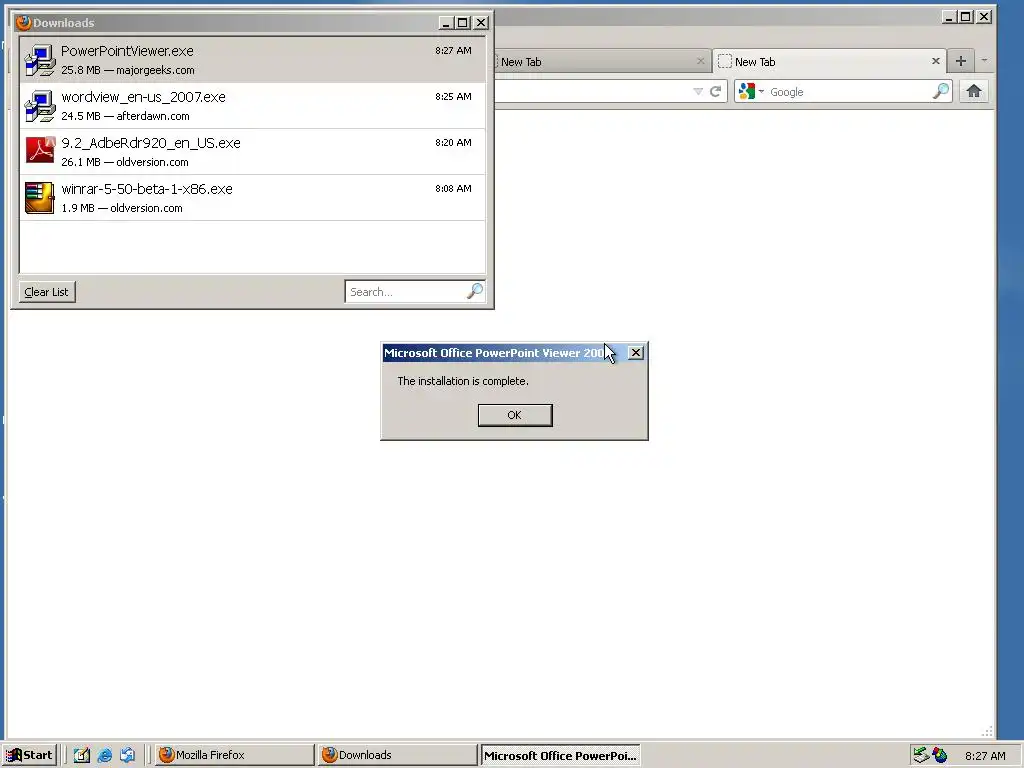Open the Google search engine dropdown

pyautogui.click(x=752, y=91)
